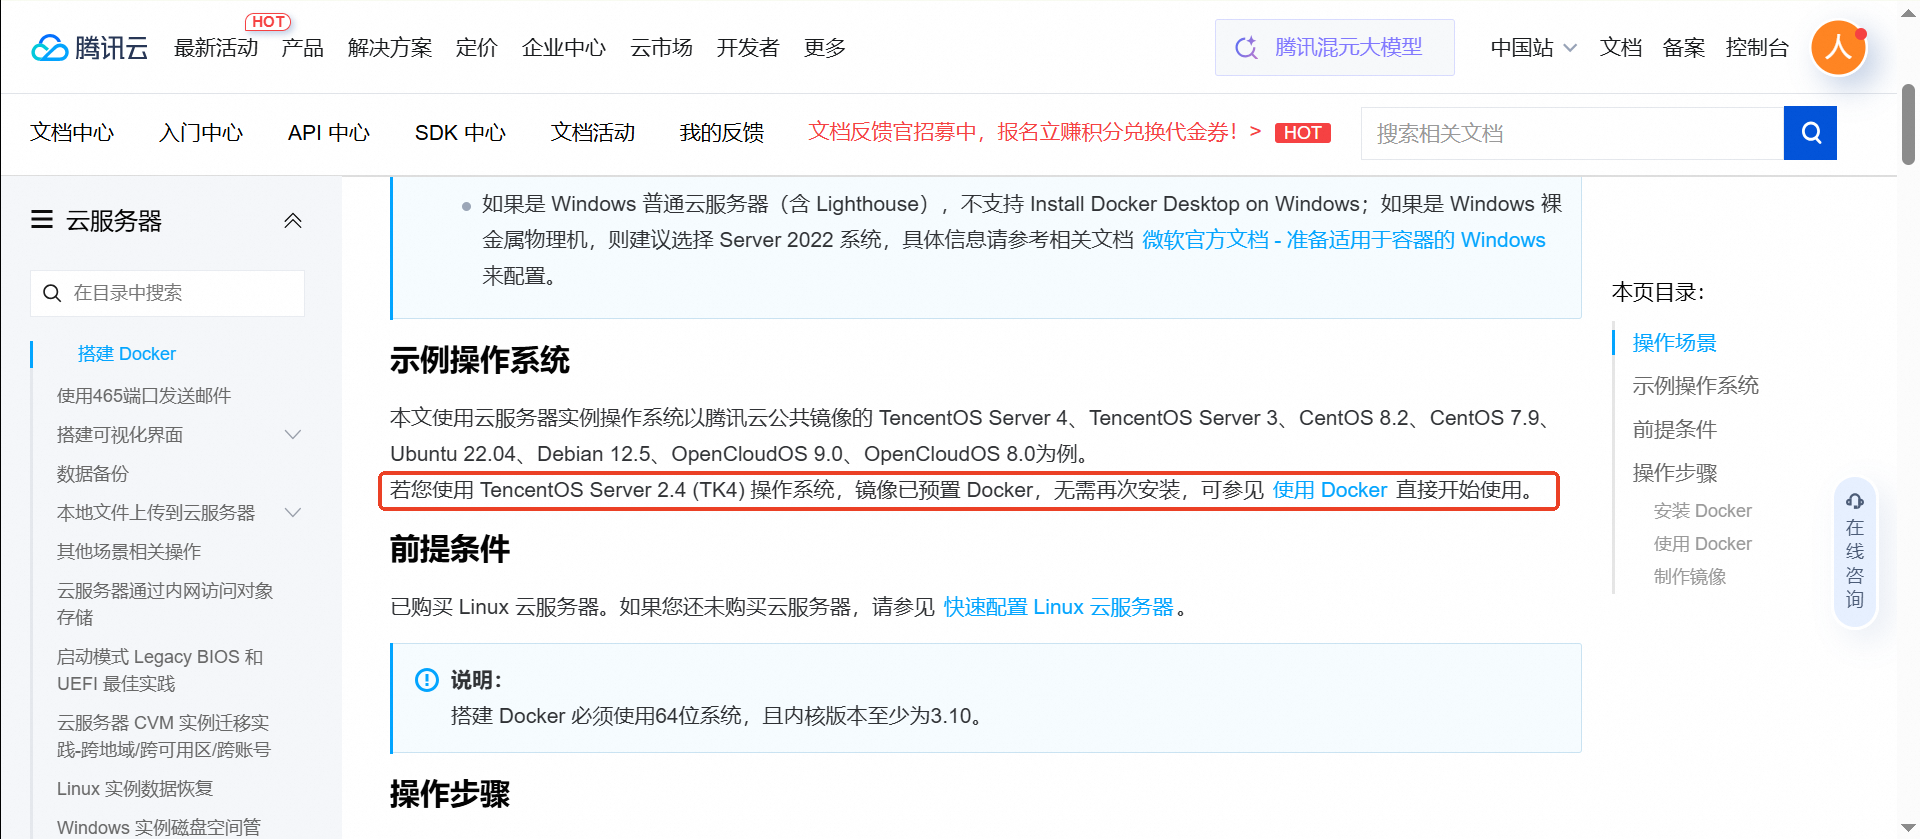Viewport: 1920px width, 839px height.
Task: Open 云服务器 CVM 实例迁移实践 sidebar item
Action: 164,736
